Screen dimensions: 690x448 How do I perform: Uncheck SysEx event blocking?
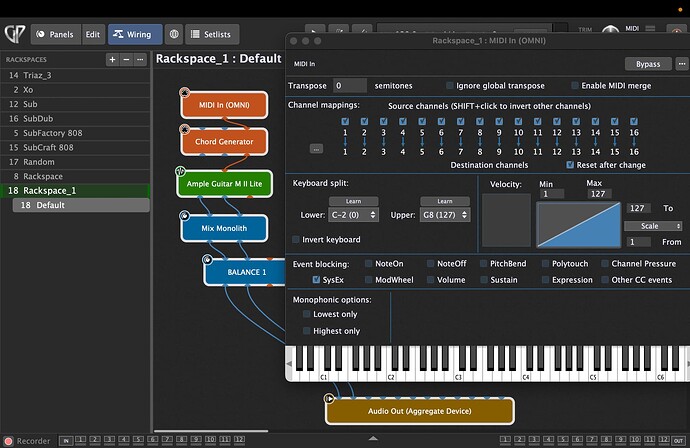point(316,279)
